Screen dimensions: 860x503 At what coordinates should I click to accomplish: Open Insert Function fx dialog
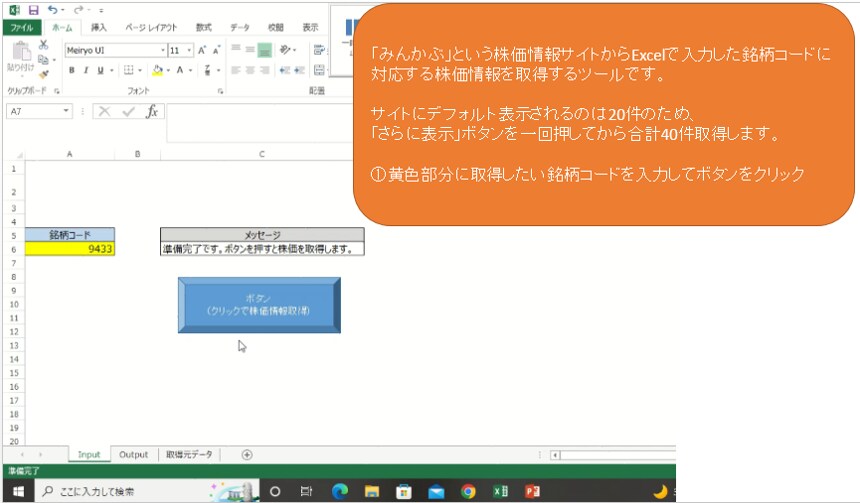152,112
